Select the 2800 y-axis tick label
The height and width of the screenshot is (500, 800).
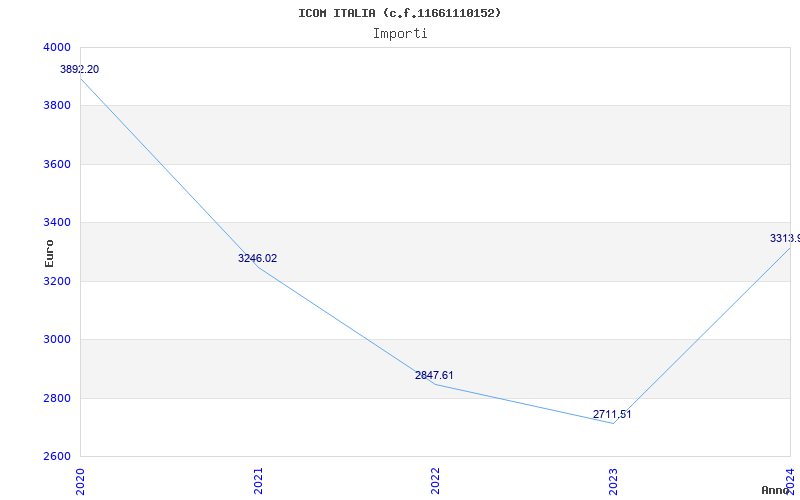pyautogui.click(x=57, y=398)
